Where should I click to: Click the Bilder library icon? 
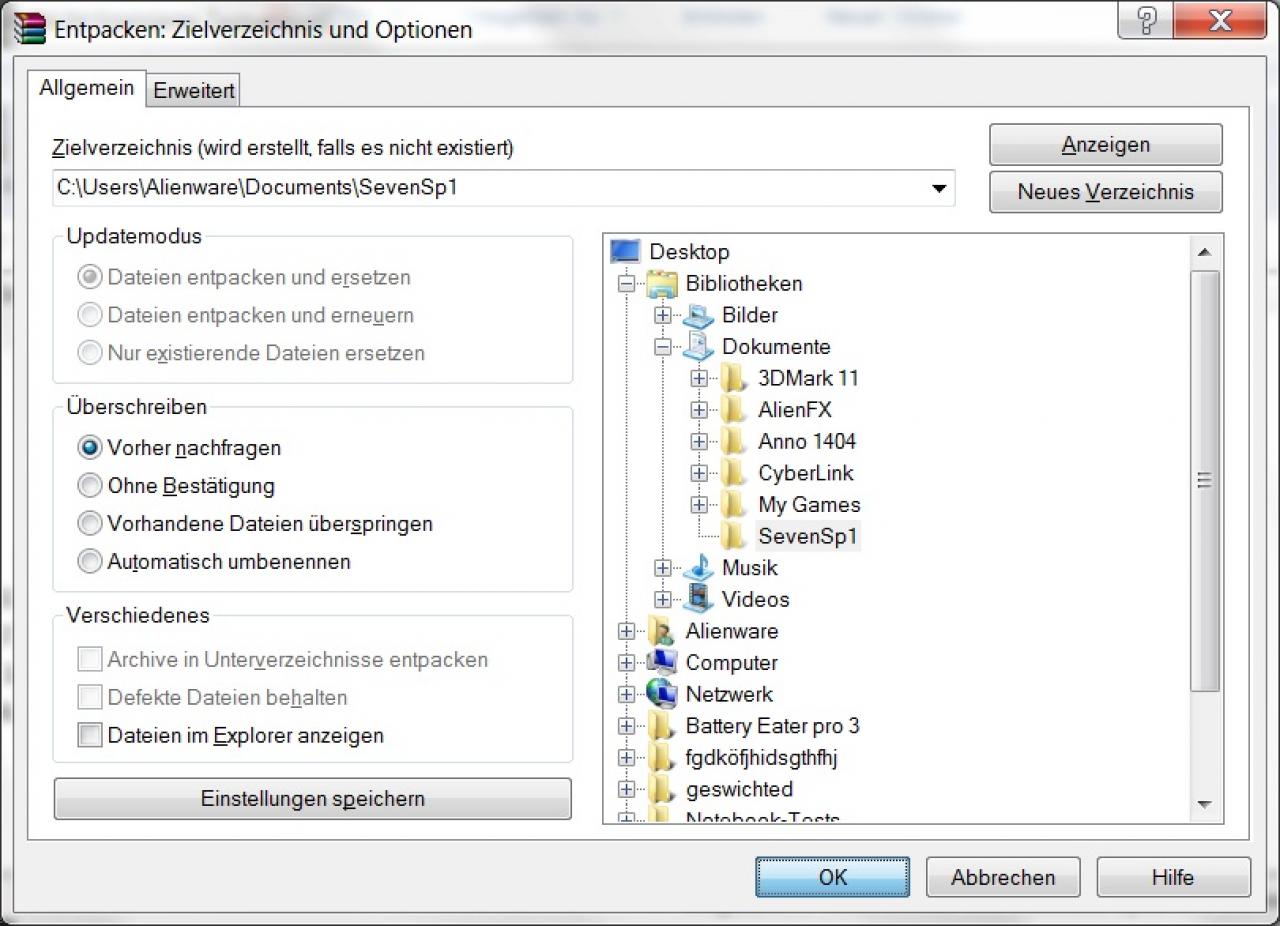click(698, 315)
